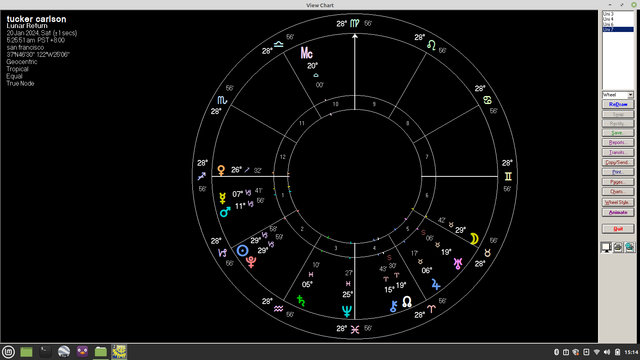Click the greyed Rectify button

tap(618, 124)
